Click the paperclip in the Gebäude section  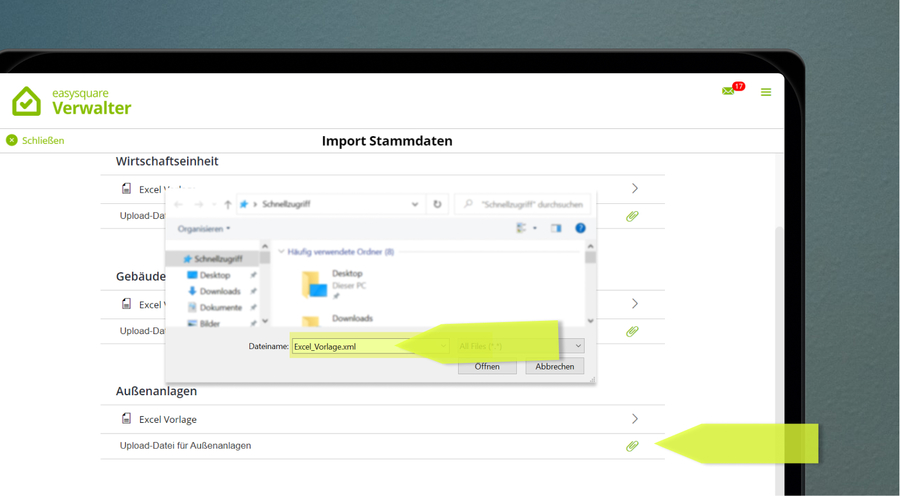632,331
